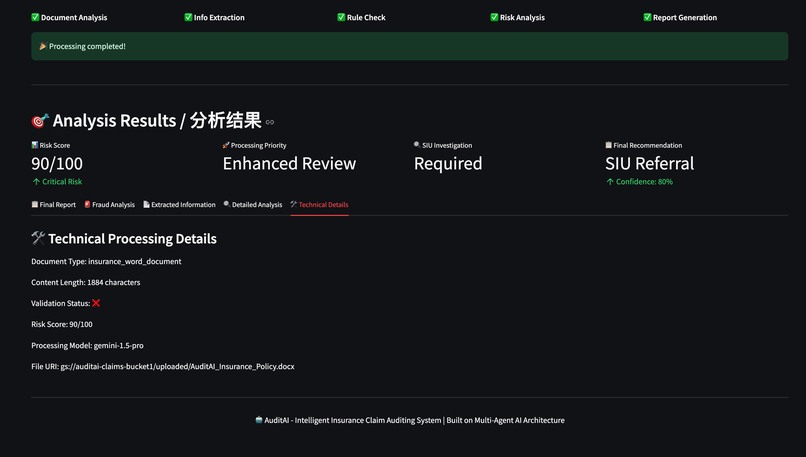Click the SIU Referral recommendation value
The image size is (806, 457).
pyautogui.click(x=650, y=163)
